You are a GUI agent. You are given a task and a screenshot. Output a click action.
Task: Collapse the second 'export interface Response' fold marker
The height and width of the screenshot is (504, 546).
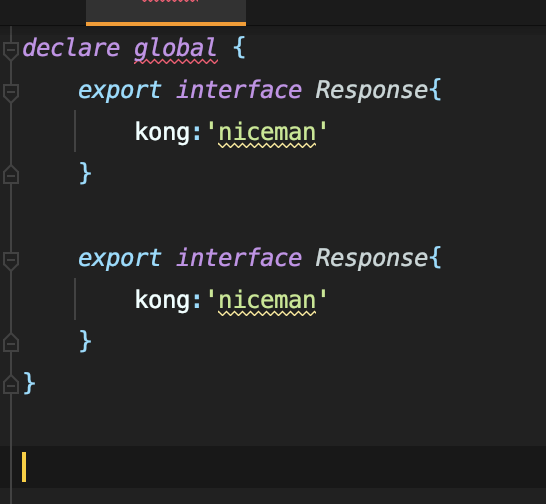11,261
